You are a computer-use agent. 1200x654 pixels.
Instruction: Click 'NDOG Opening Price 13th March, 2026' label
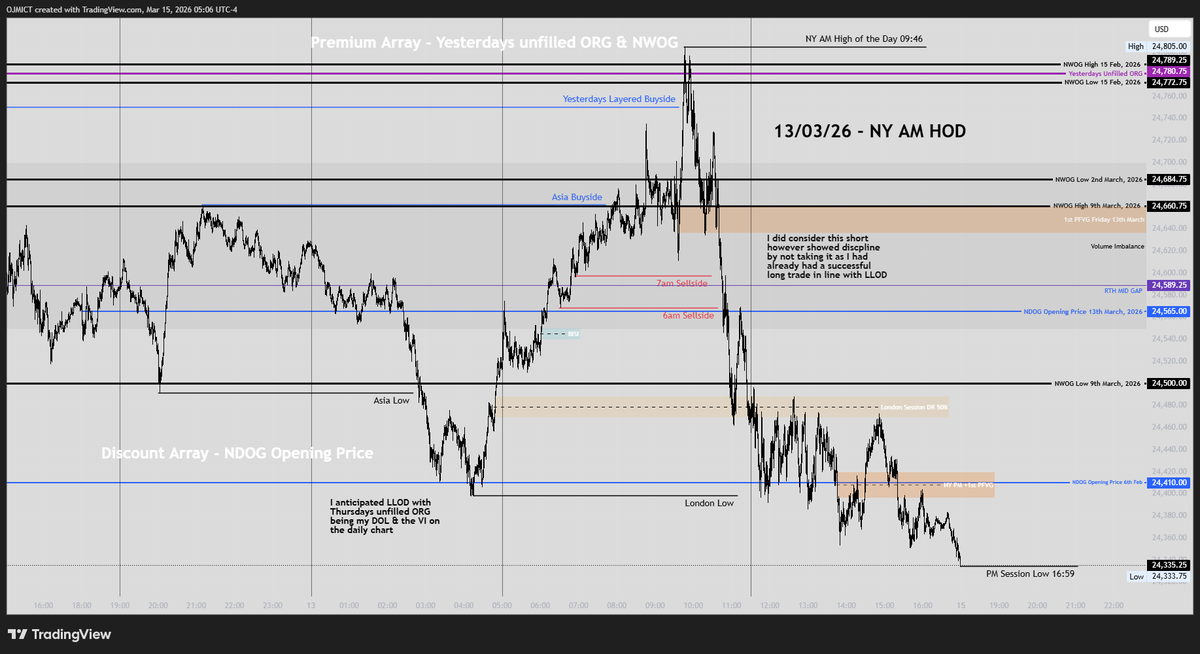[x=1083, y=312]
